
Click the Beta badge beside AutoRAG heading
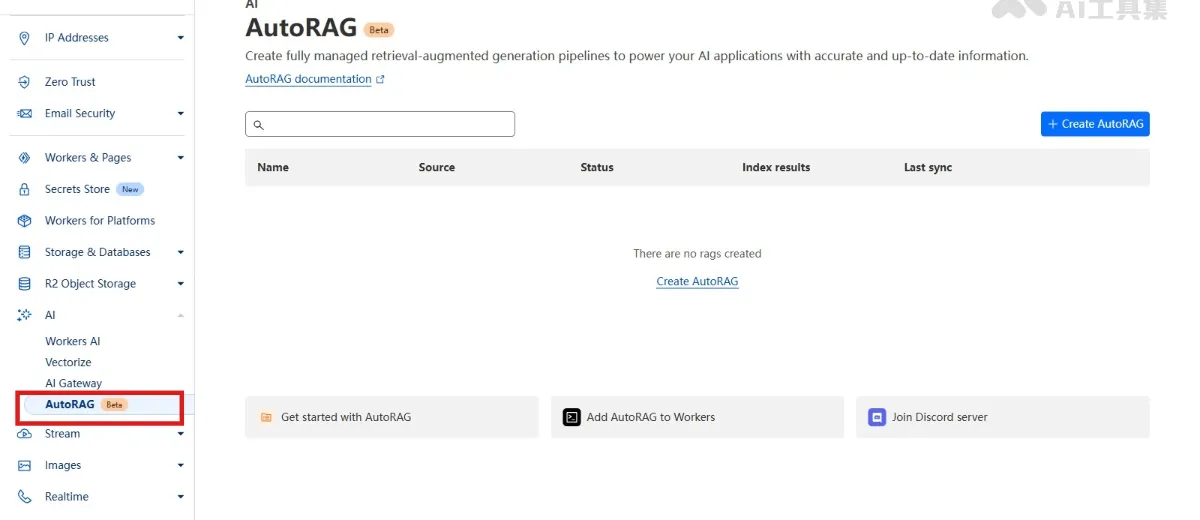379,30
